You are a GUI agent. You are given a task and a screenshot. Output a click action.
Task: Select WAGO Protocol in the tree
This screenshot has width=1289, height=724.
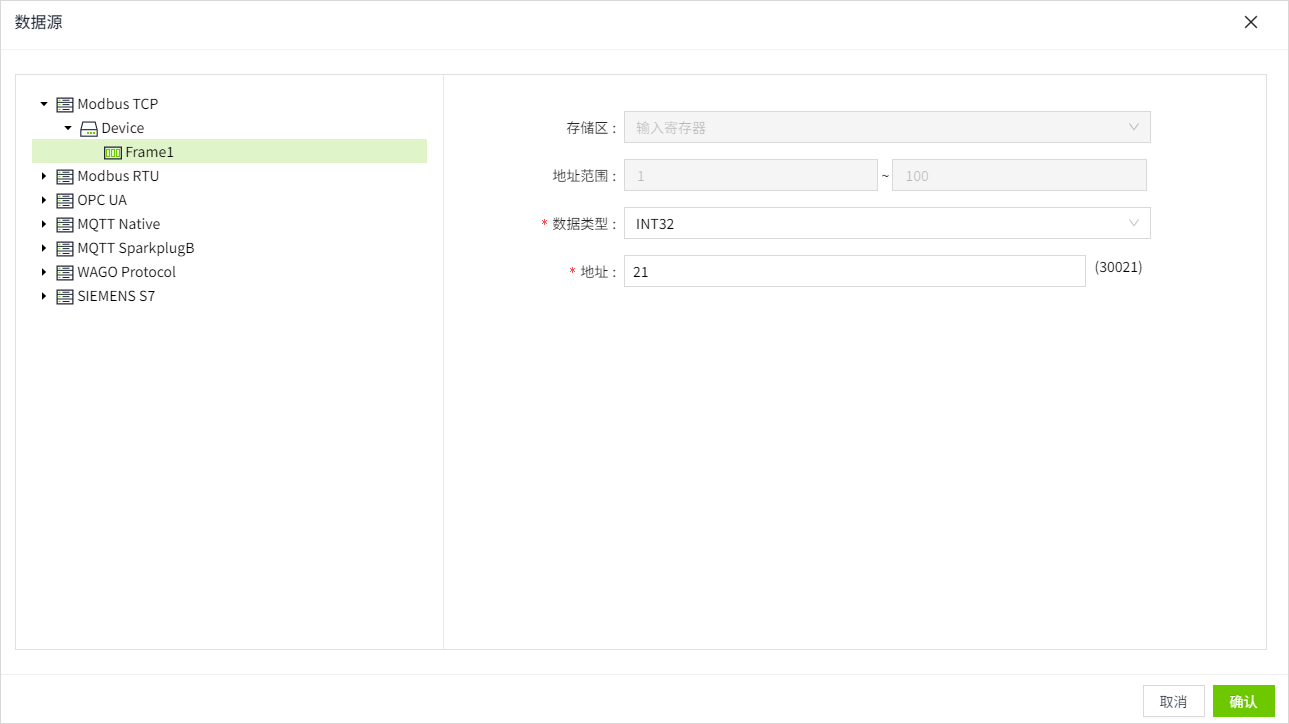[127, 272]
